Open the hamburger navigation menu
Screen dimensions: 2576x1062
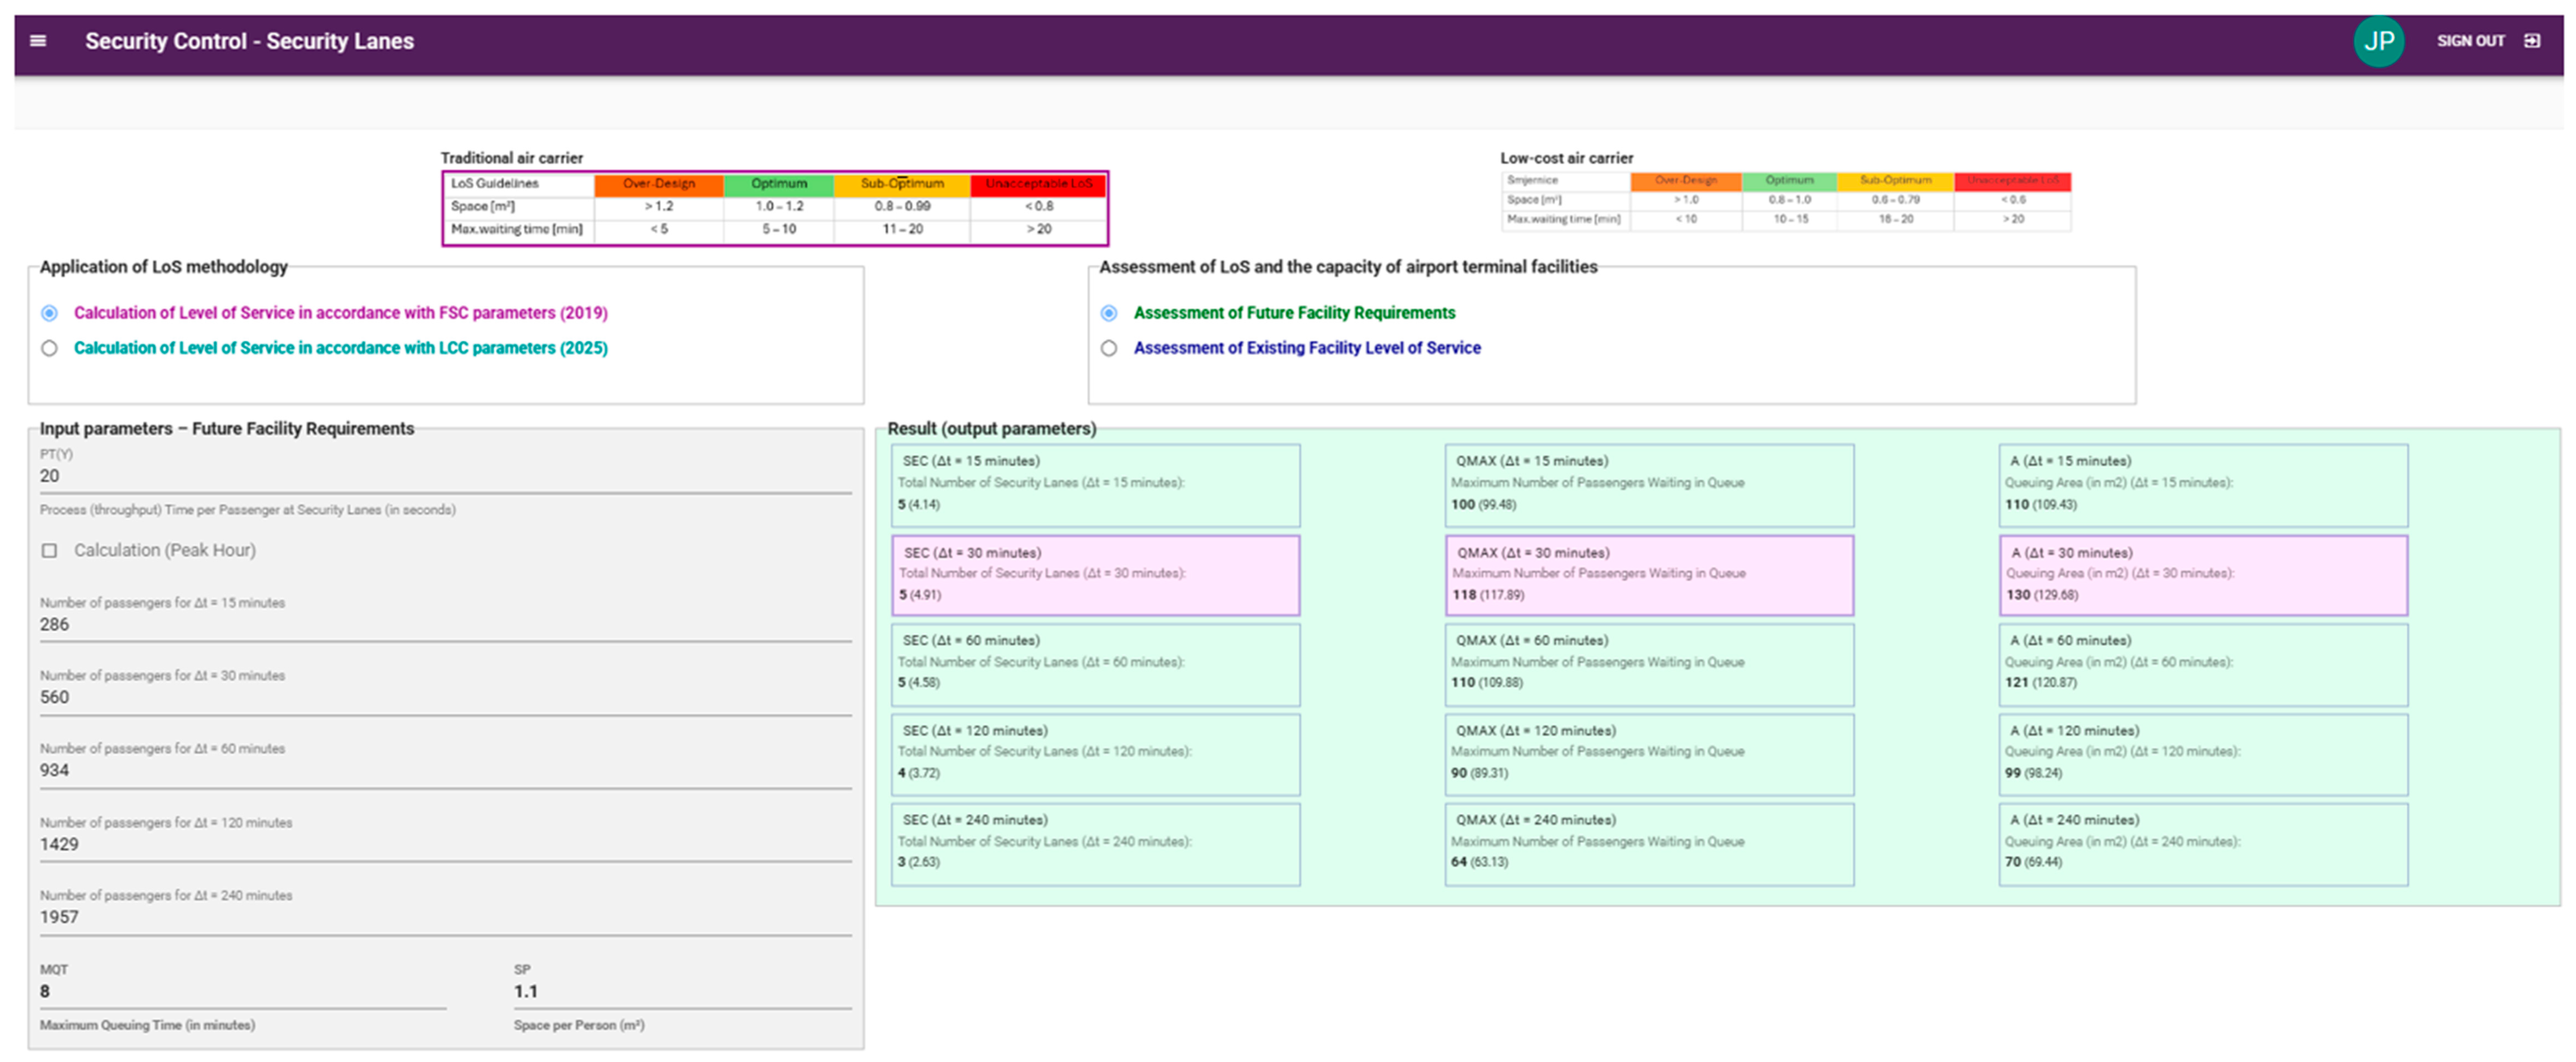click(x=38, y=41)
